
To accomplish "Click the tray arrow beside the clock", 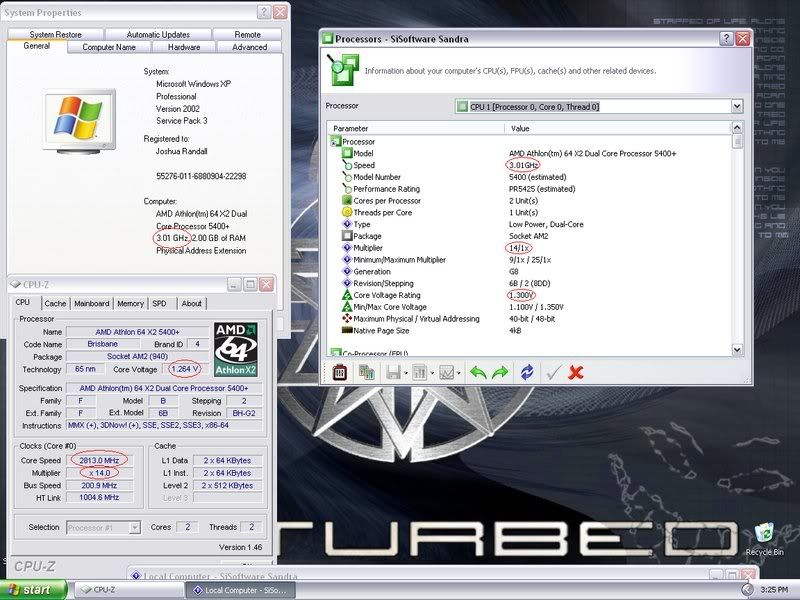I will point(747,590).
